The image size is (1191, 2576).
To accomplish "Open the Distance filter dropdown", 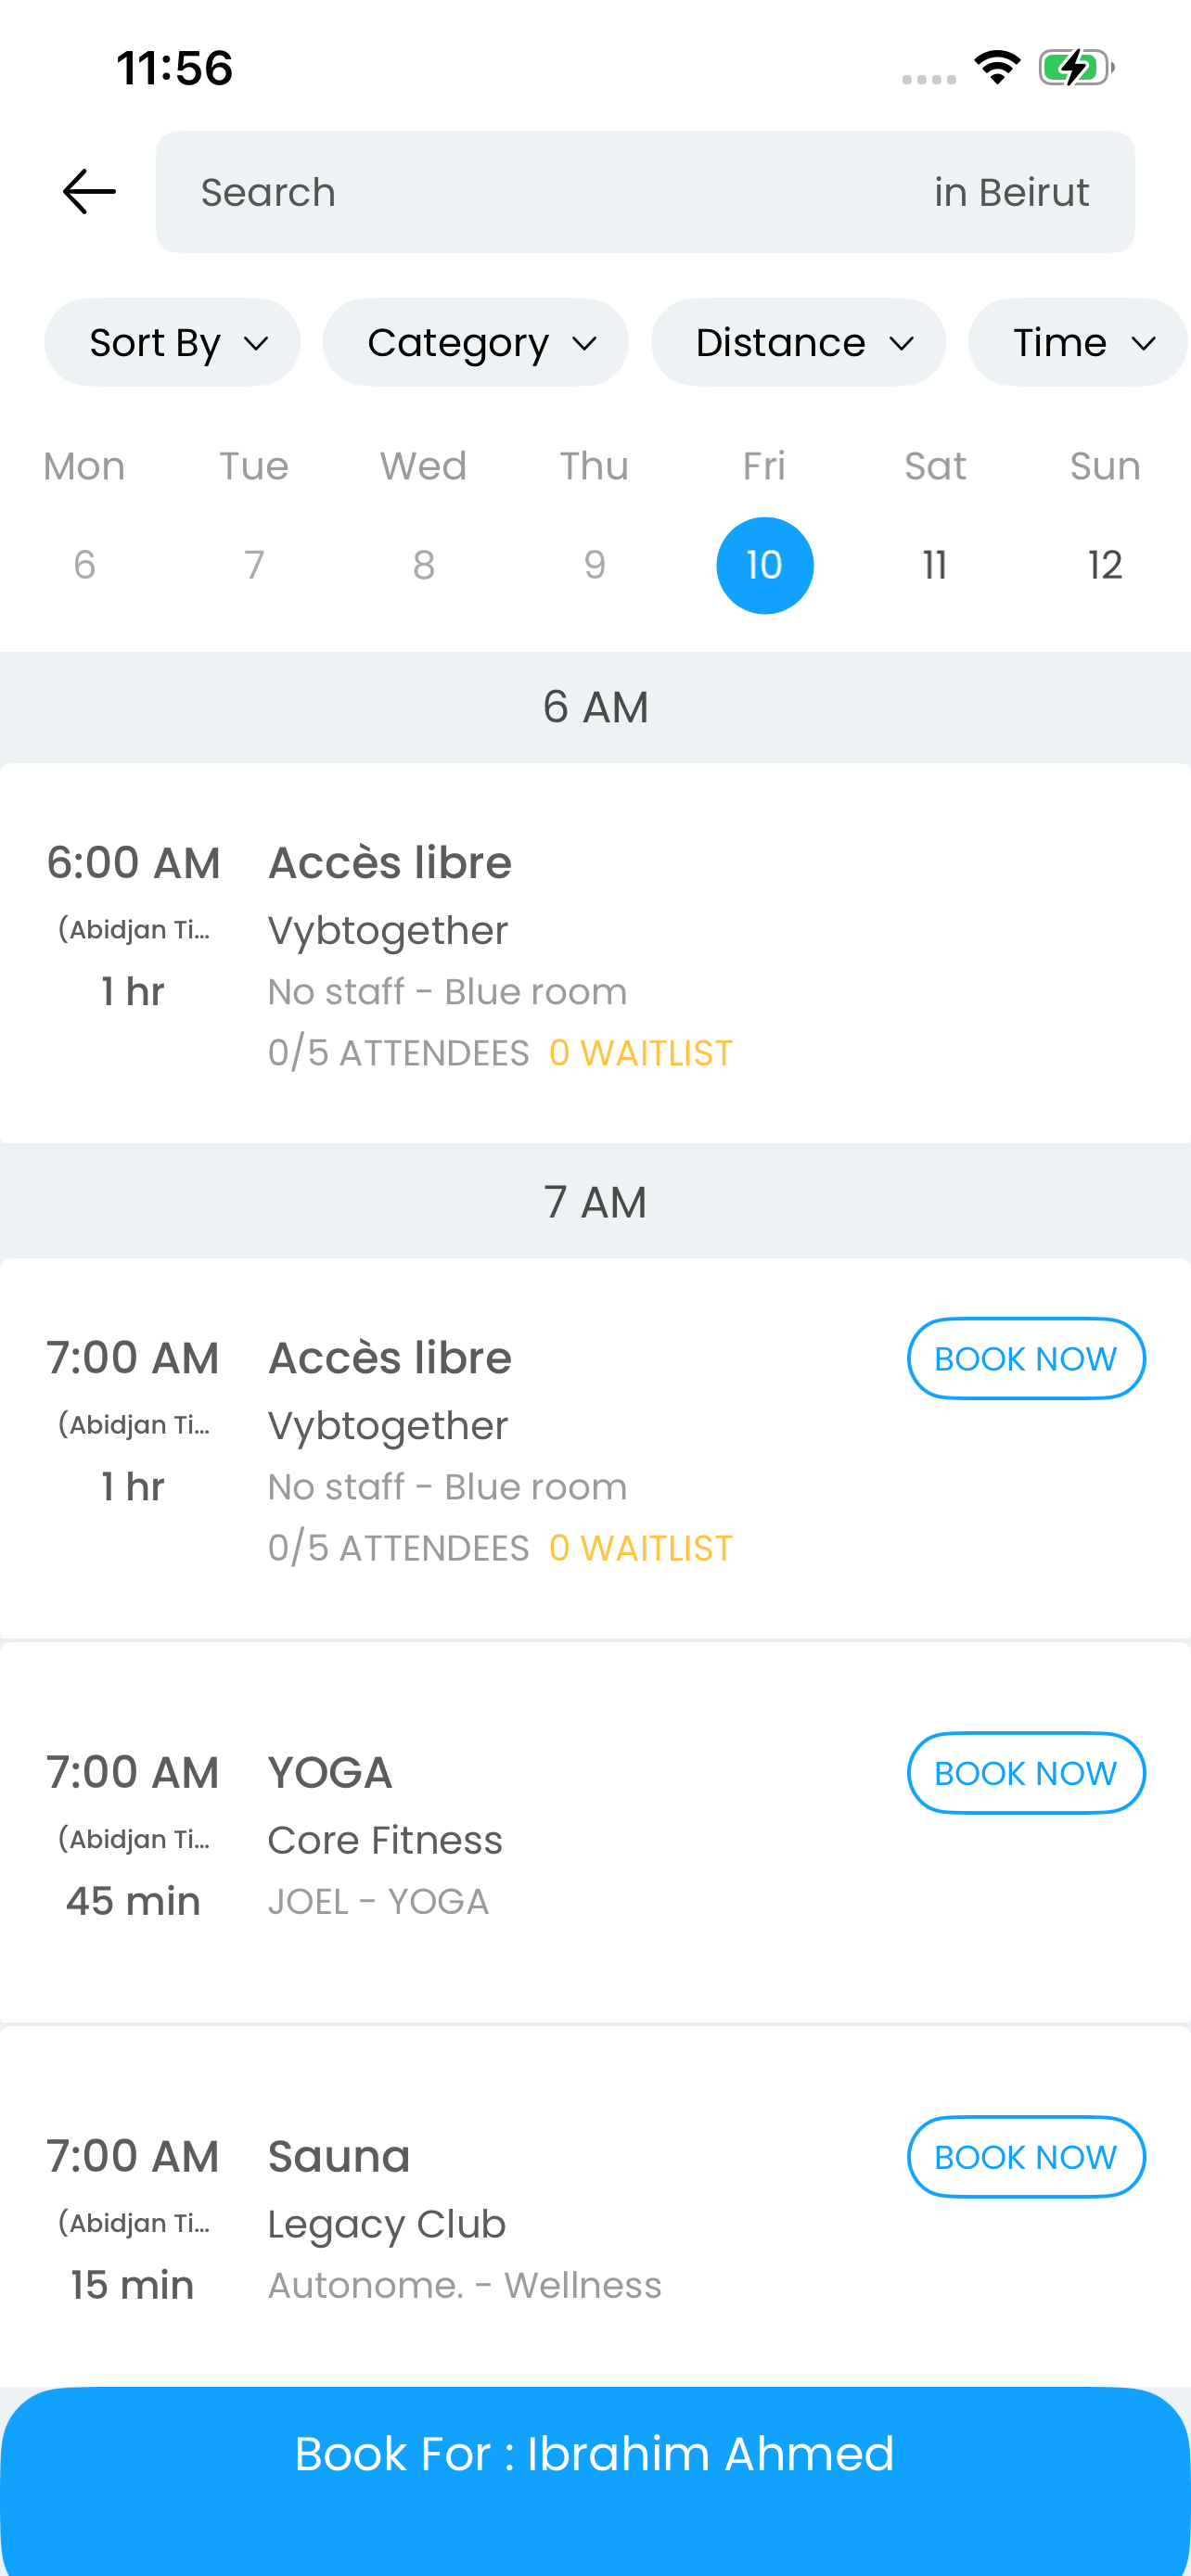I will click(x=798, y=342).
